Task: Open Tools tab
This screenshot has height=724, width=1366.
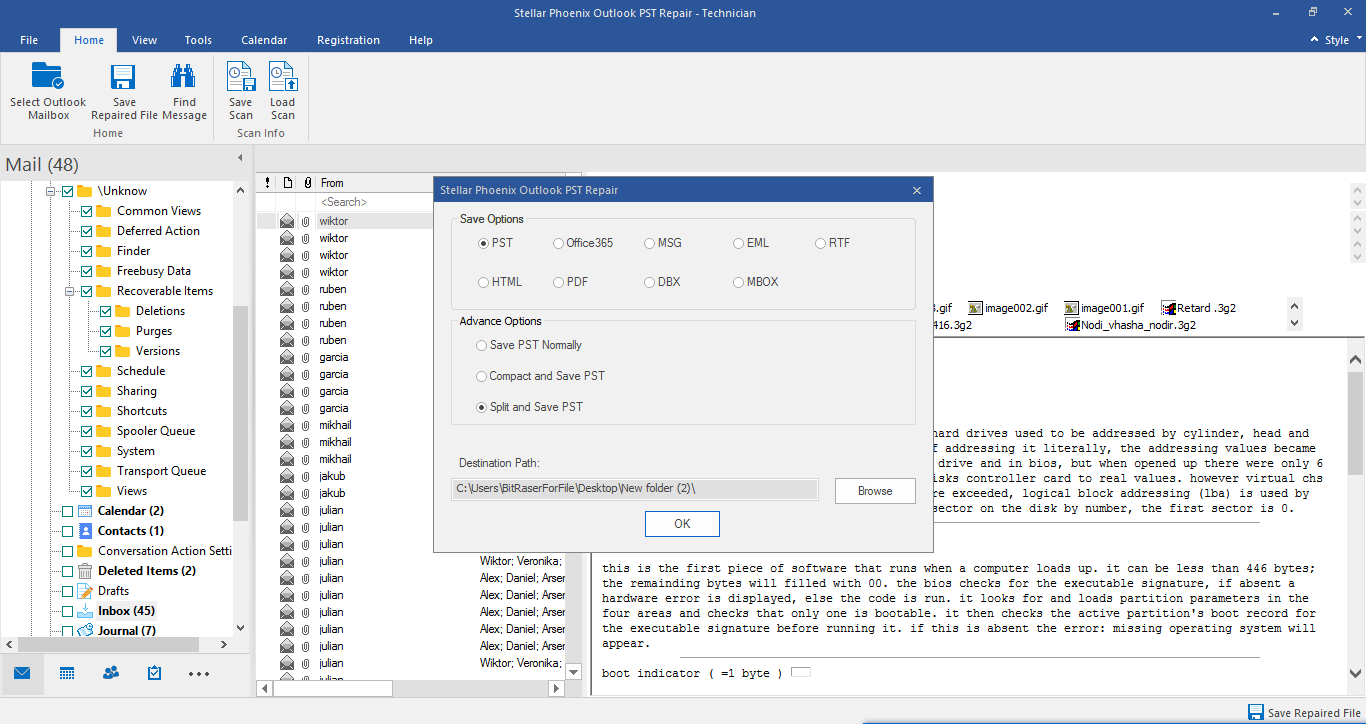Action: point(198,40)
